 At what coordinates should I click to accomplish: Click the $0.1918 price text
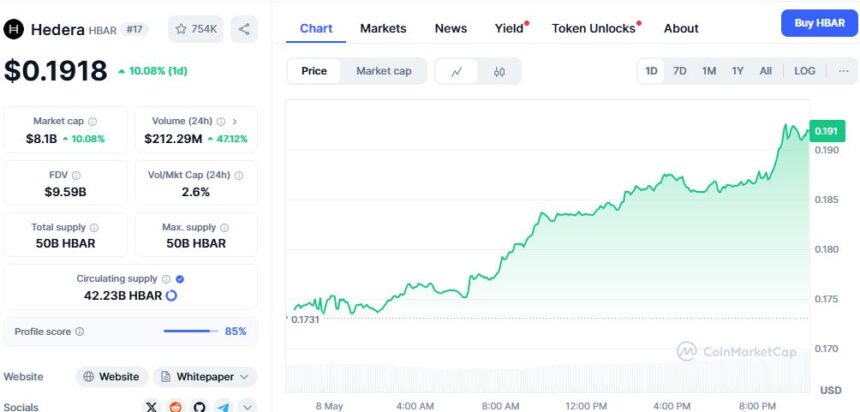55,71
